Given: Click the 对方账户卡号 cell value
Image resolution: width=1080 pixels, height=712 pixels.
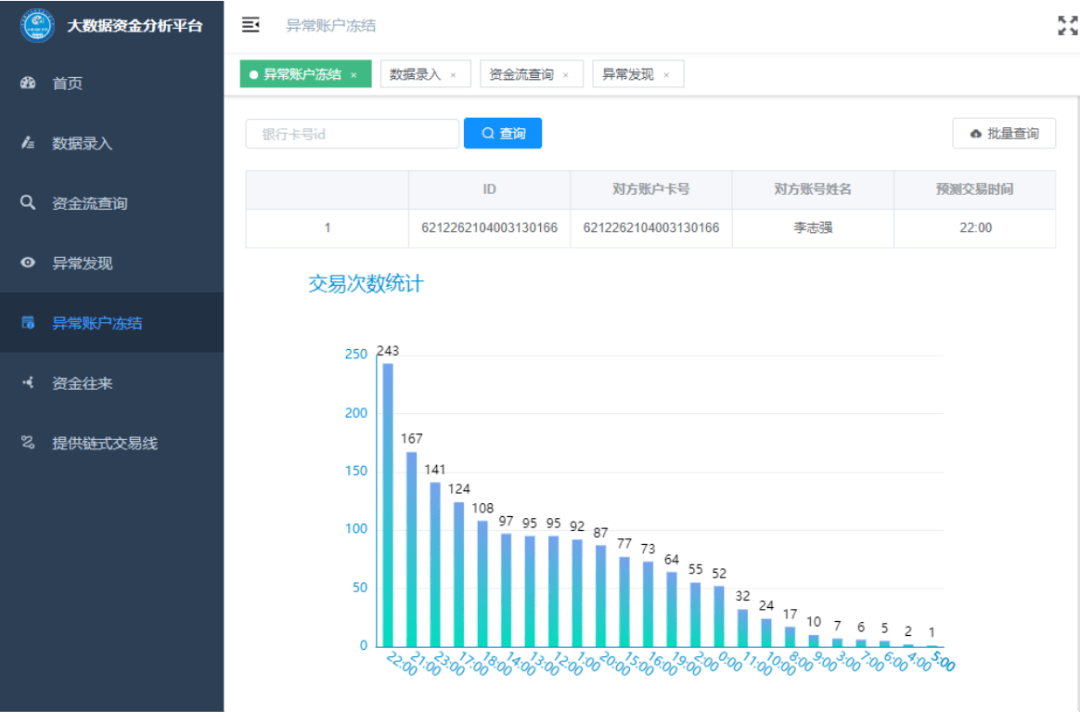Looking at the screenshot, I should tap(651, 228).
